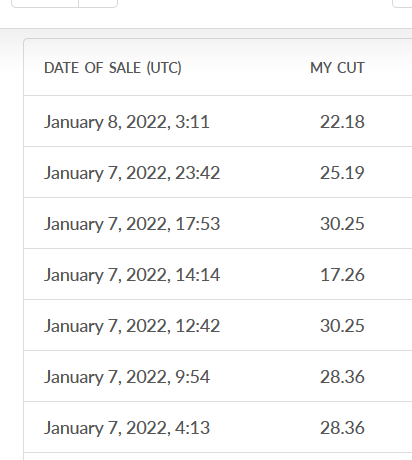Viewport: 412px width, 460px height.
Task: Select the January 7, 2022, 4:13 sale row
Action: (x=218, y=427)
